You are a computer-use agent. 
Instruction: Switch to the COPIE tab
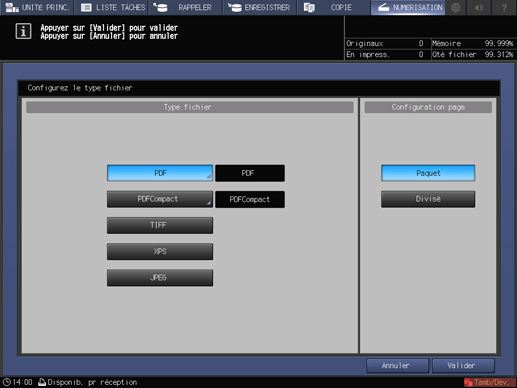click(x=333, y=7)
